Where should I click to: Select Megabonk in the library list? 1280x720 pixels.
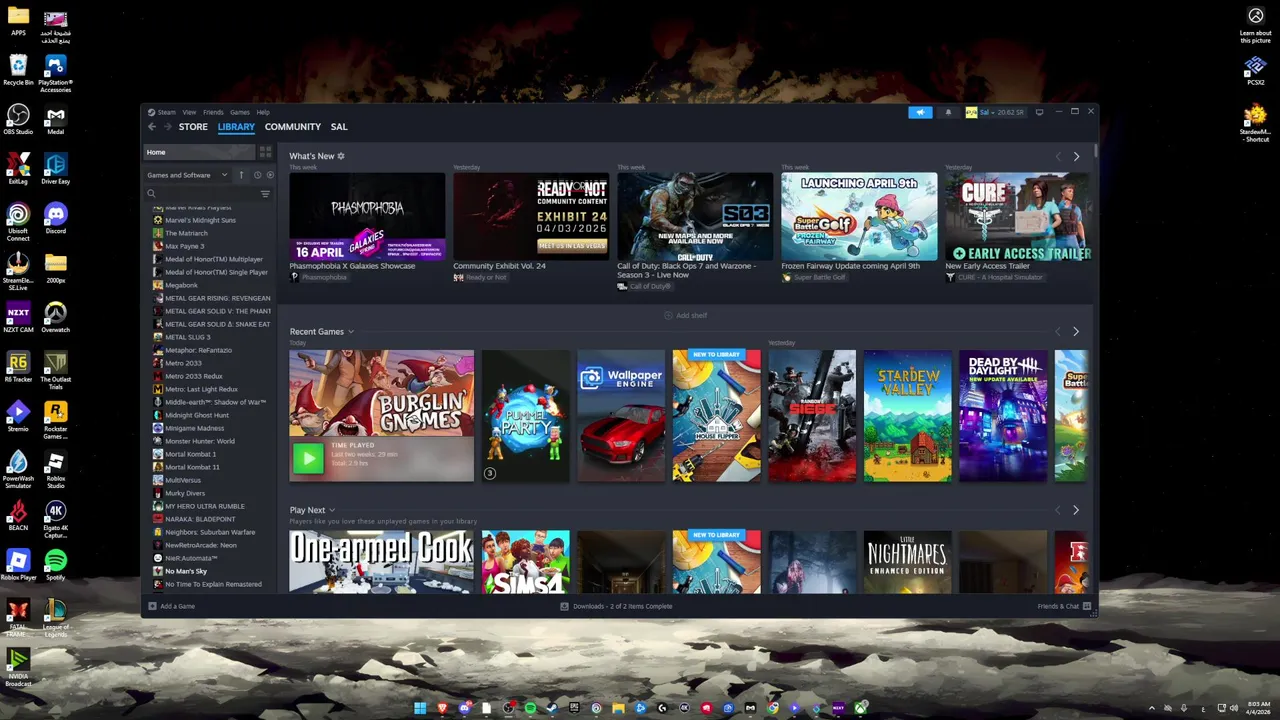coord(181,285)
